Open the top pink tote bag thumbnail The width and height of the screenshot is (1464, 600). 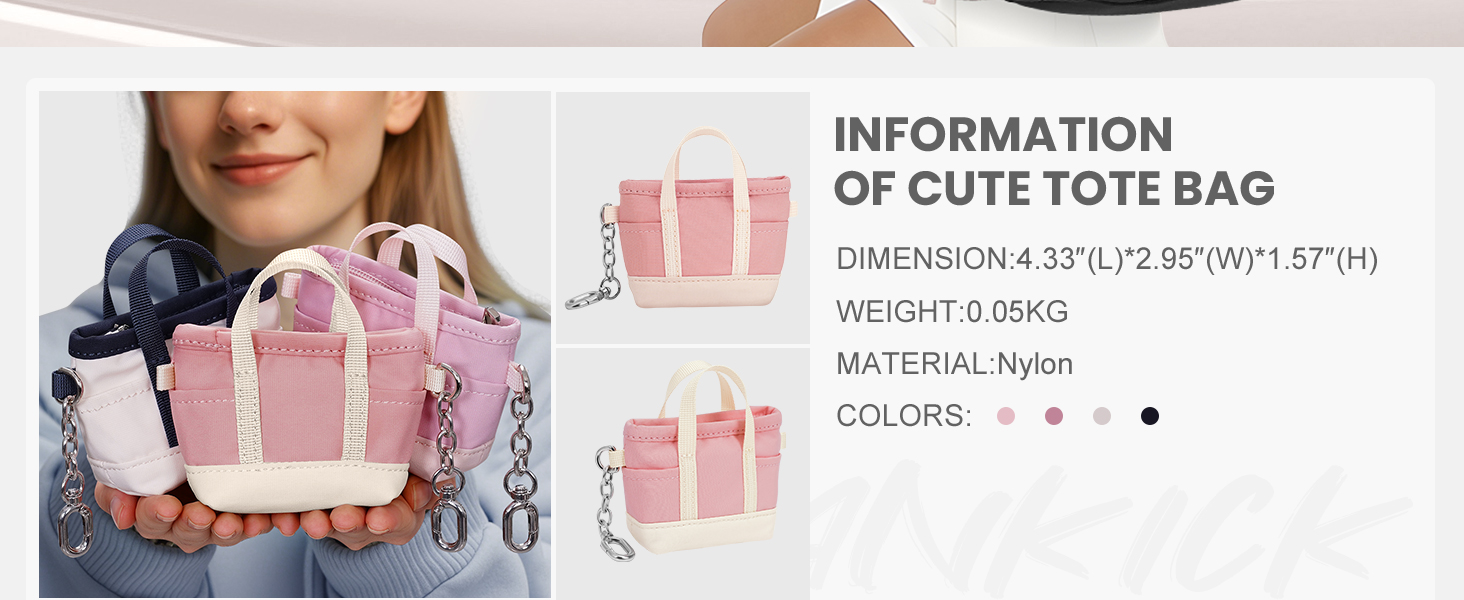[x=683, y=218]
